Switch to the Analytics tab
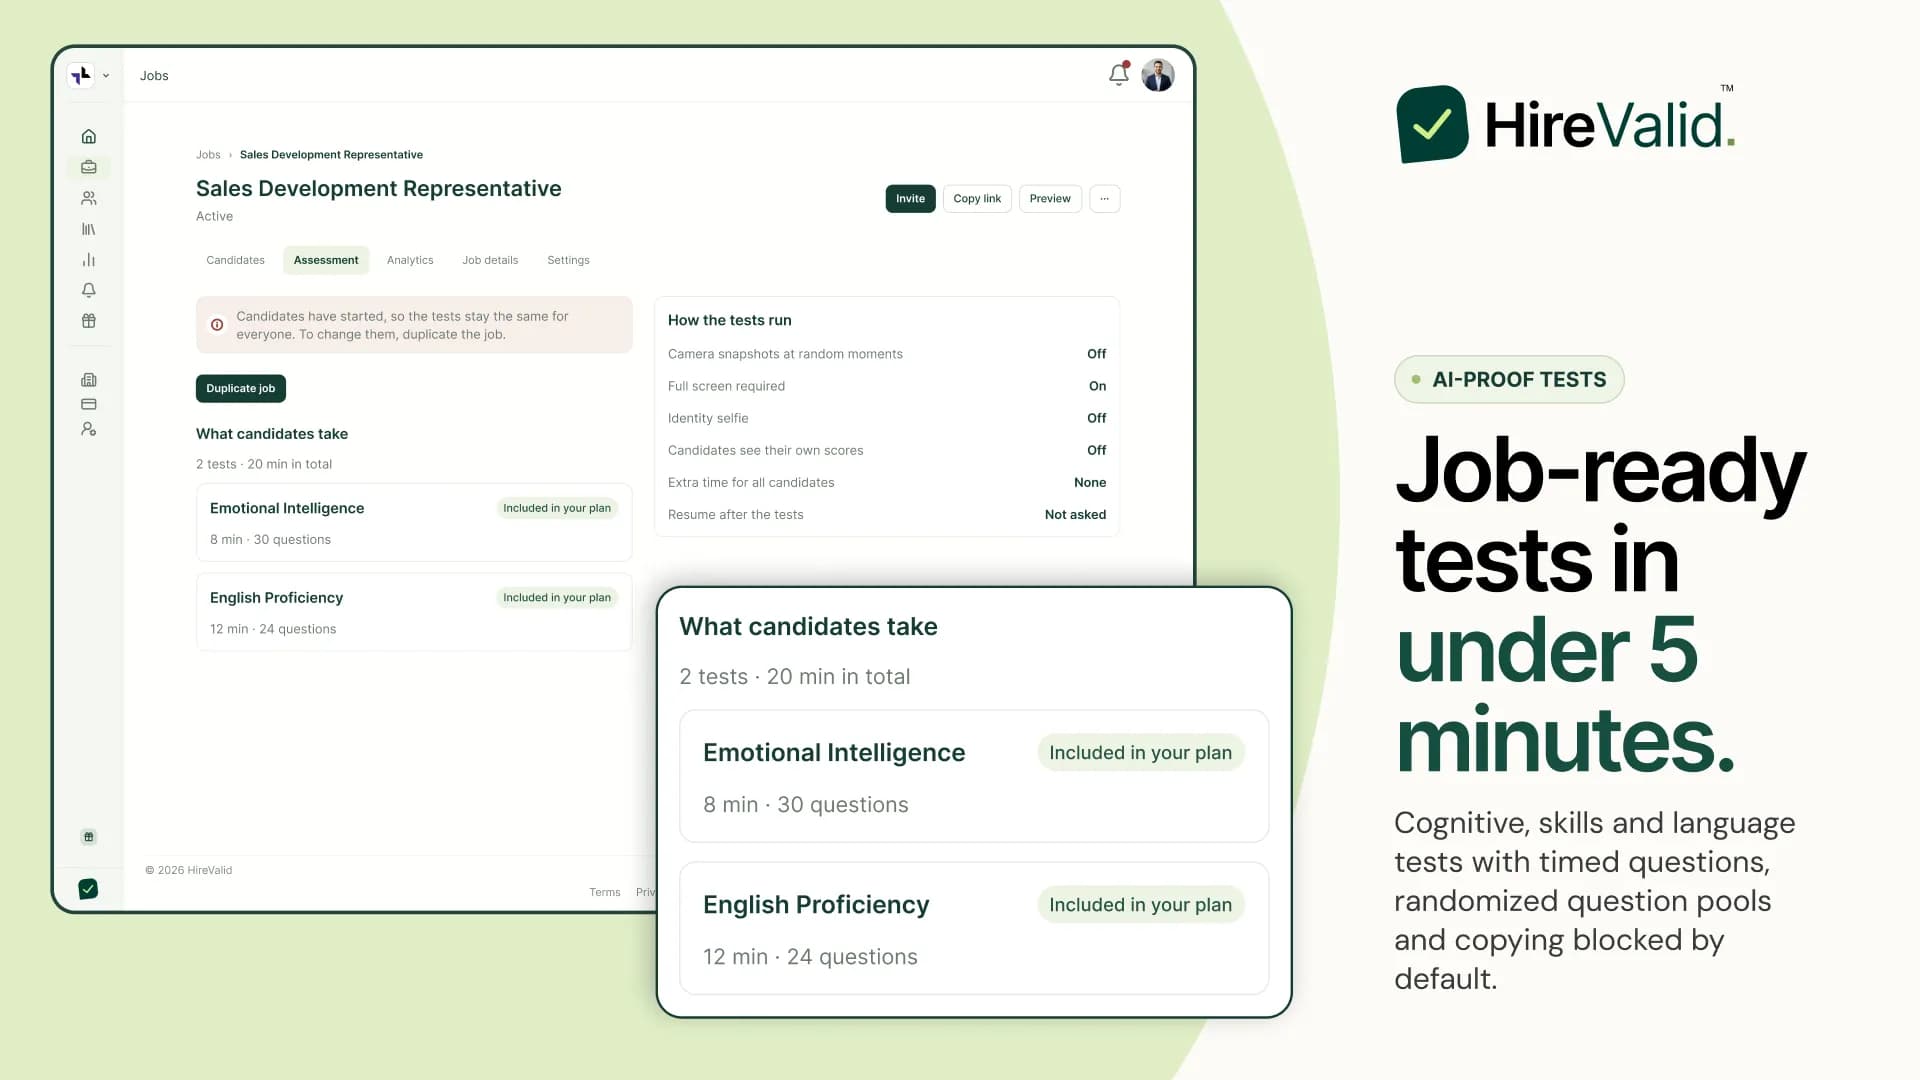1920x1080 pixels. tap(410, 260)
